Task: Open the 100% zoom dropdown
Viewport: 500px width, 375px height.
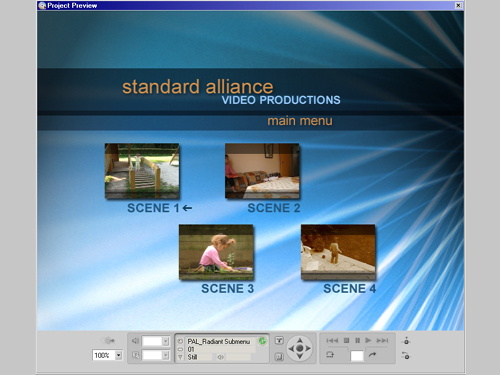Action: click(118, 355)
